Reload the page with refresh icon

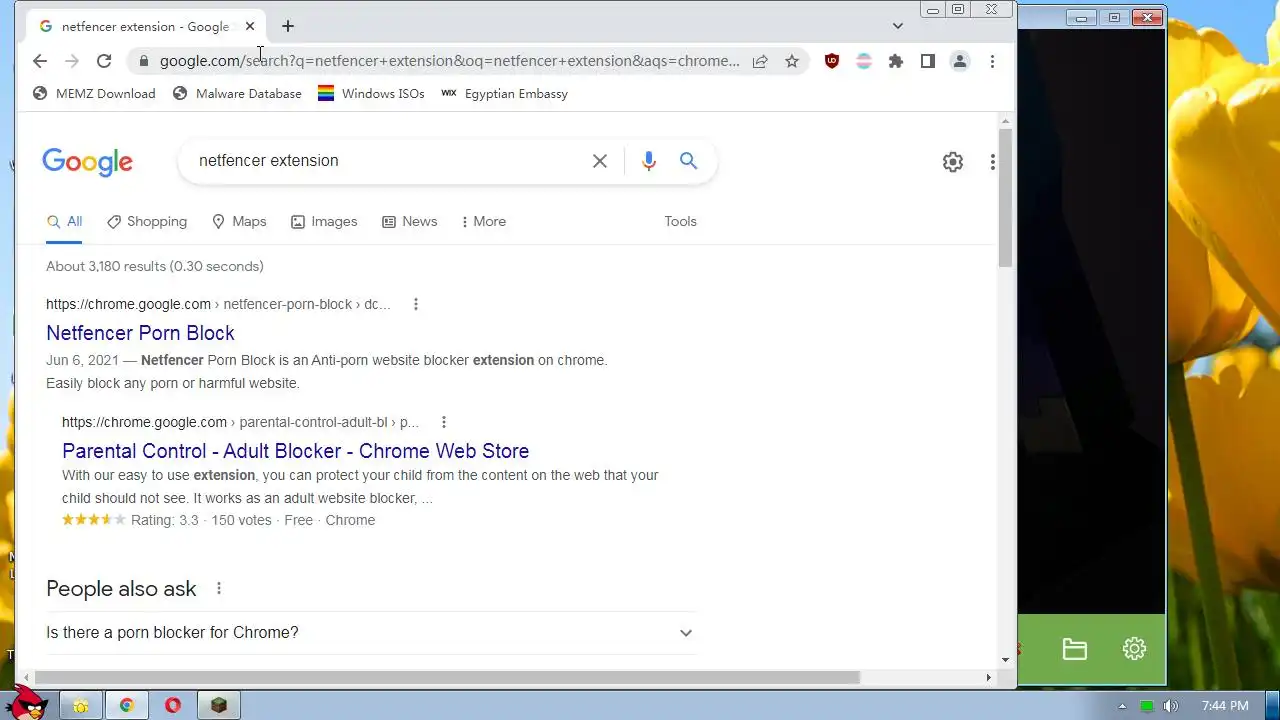tap(104, 61)
